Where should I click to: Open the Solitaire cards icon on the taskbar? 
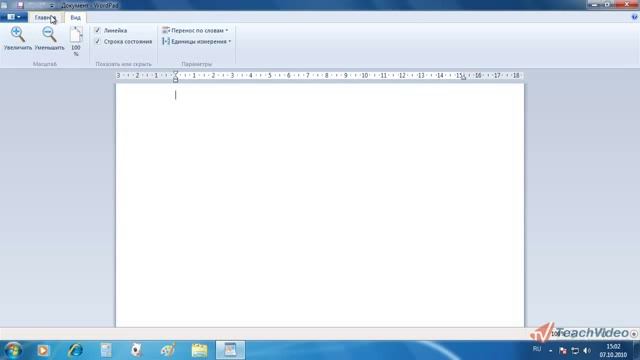click(136, 350)
